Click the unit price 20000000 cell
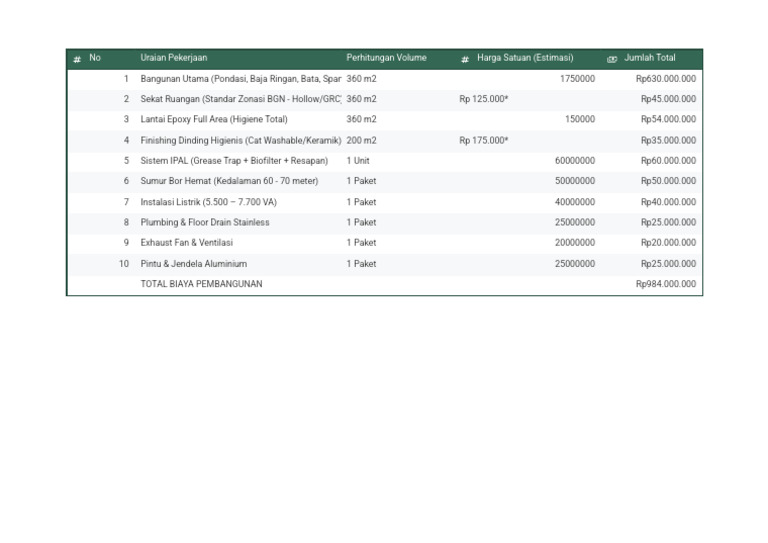 point(575,243)
